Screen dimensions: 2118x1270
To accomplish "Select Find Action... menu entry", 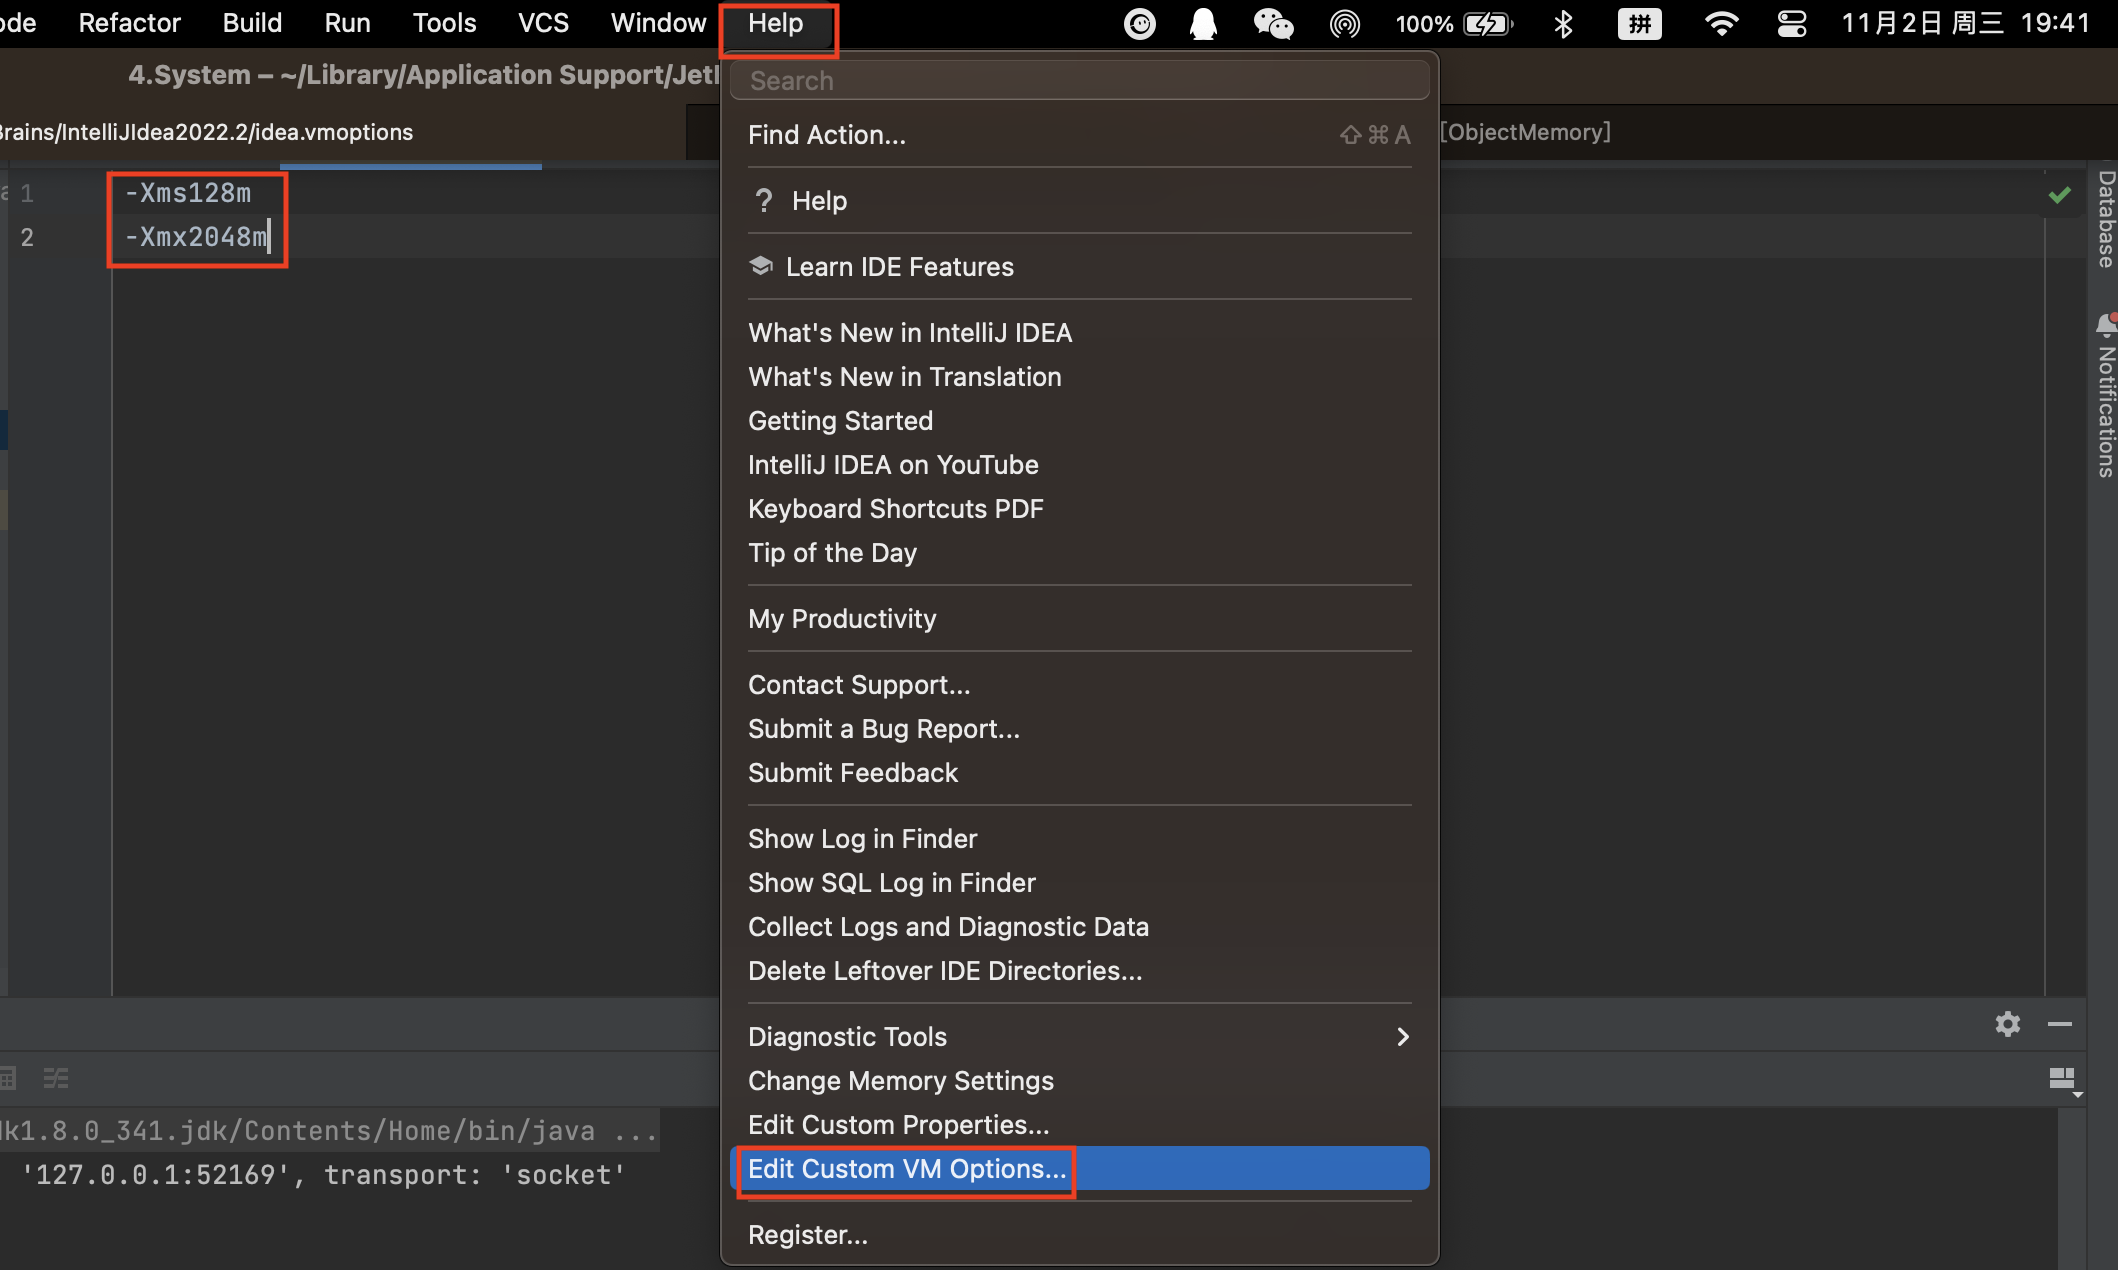I will click(x=1079, y=135).
